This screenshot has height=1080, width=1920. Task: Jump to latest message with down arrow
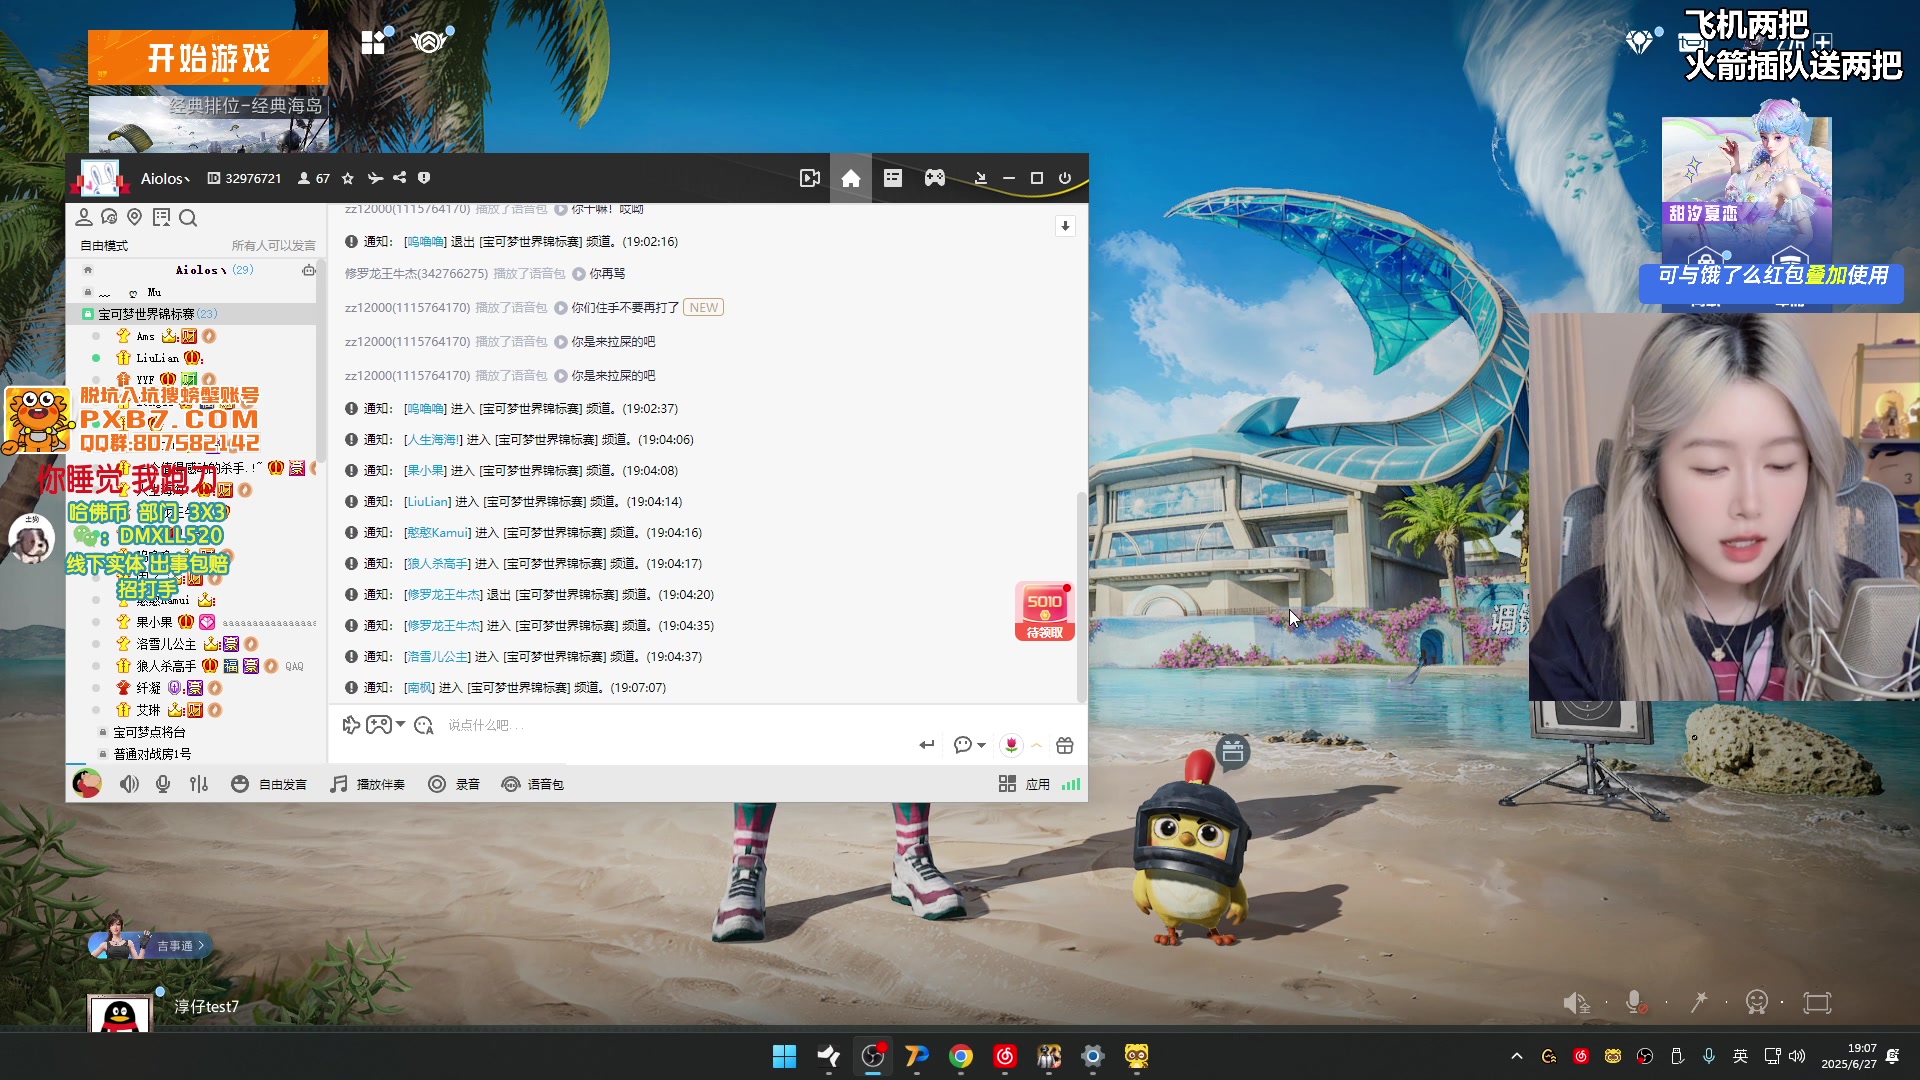[x=1065, y=226]
